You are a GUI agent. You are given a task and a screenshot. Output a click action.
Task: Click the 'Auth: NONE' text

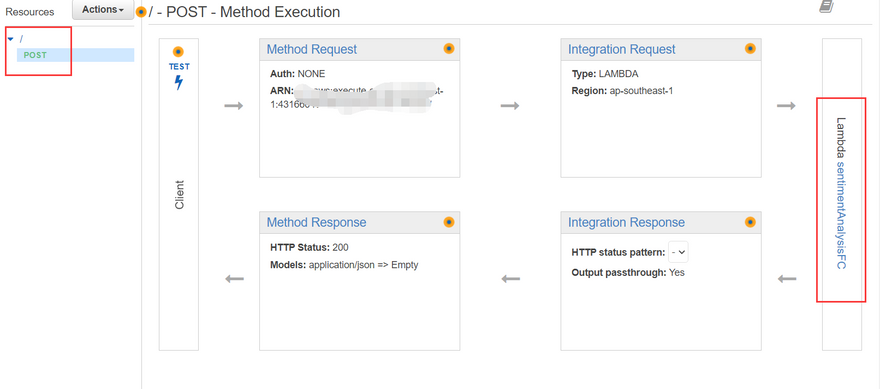coord(297,74)
